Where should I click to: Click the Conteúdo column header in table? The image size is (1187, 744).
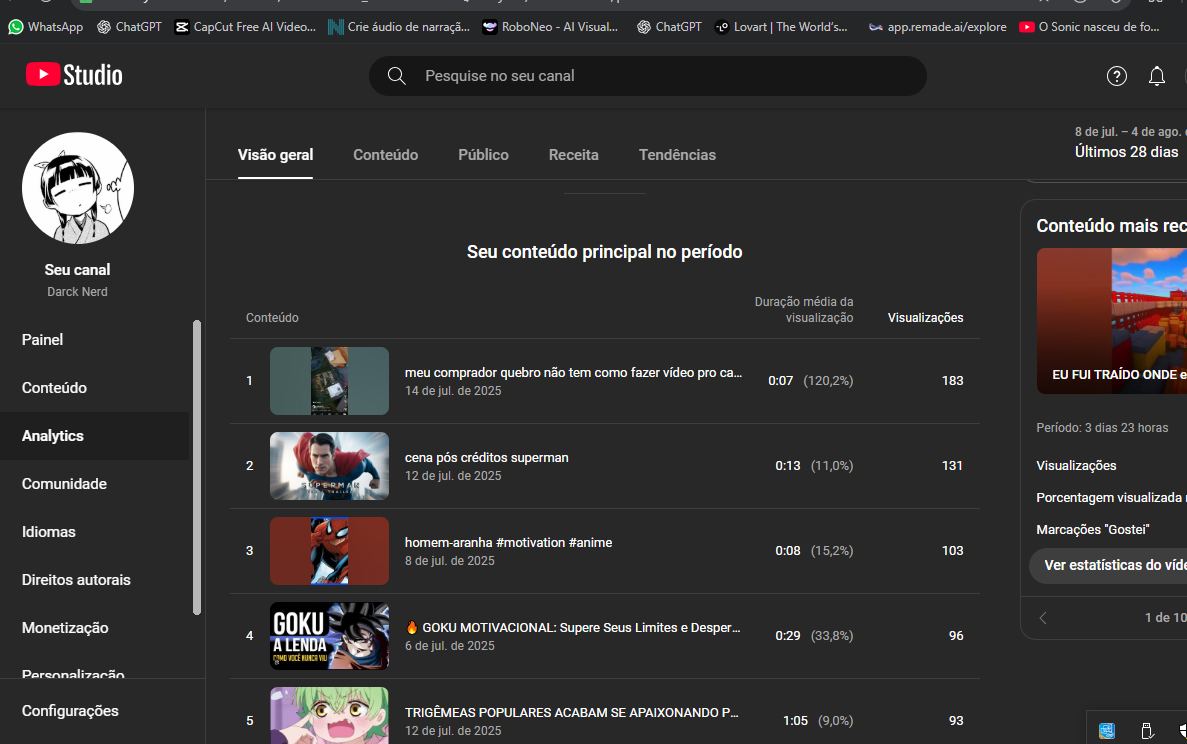click(x=272, y=318)
